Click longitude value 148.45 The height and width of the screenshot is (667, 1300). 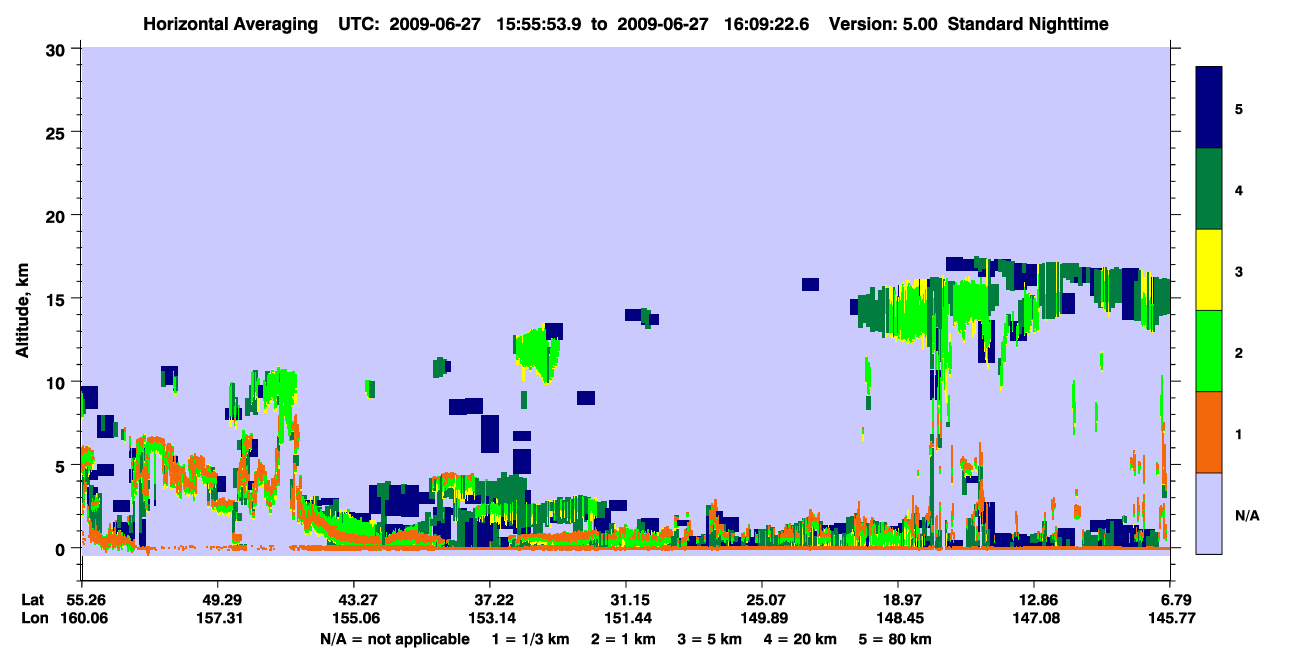coord(897,619)
